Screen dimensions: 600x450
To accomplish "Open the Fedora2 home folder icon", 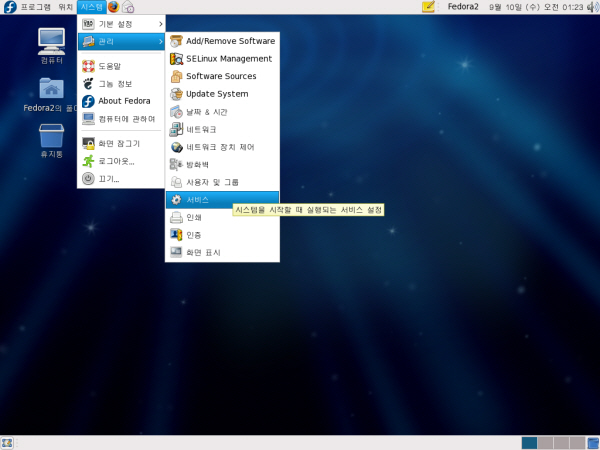I will pyautogui.click(x=51, y=95).
